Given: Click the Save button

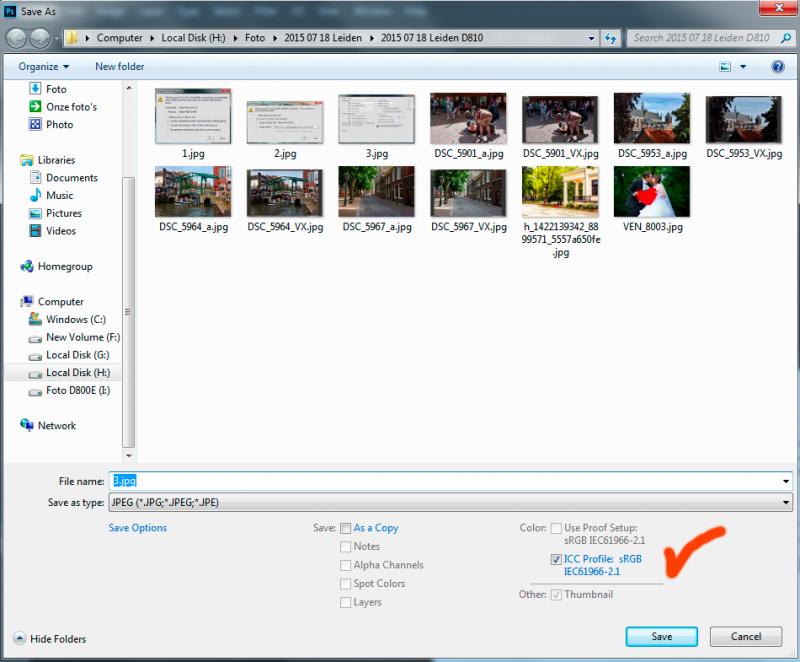Looking at the screenshot, I should tap(661, 636).
